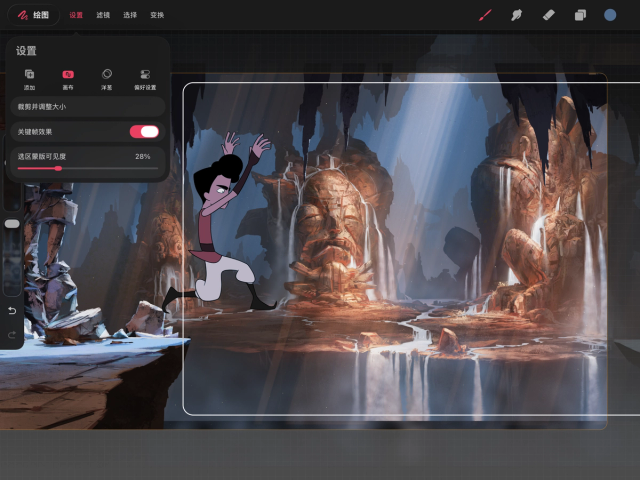The image size is (640, 480).
Task: Choose the 添加 add icon in settings
Action: 29,79
